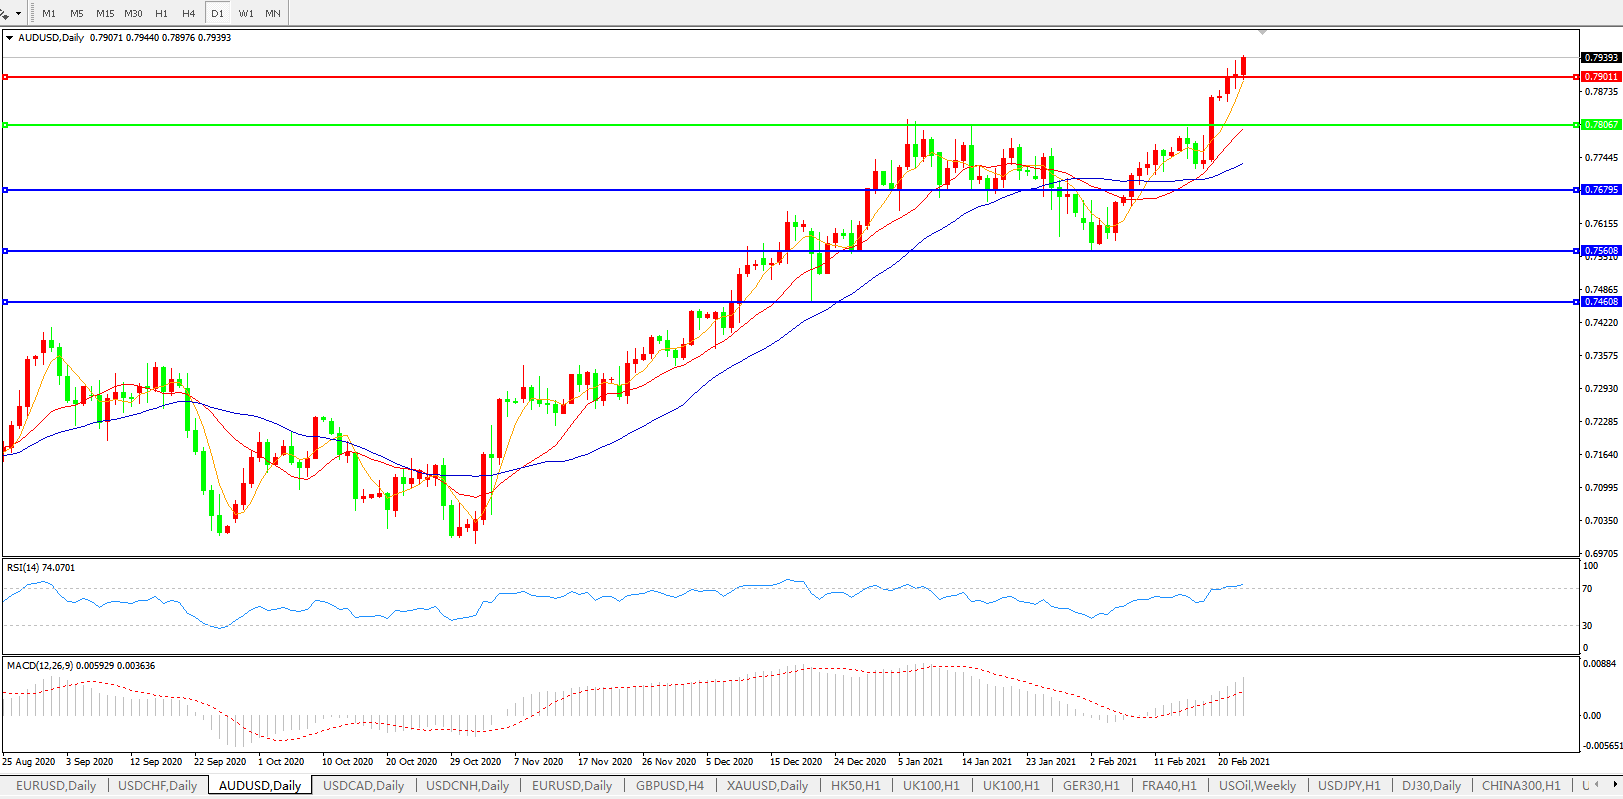This screenshot has width=1623, height=799.
Task: Click the blue 0.74608 price level label
Action: click(1601, 302)
